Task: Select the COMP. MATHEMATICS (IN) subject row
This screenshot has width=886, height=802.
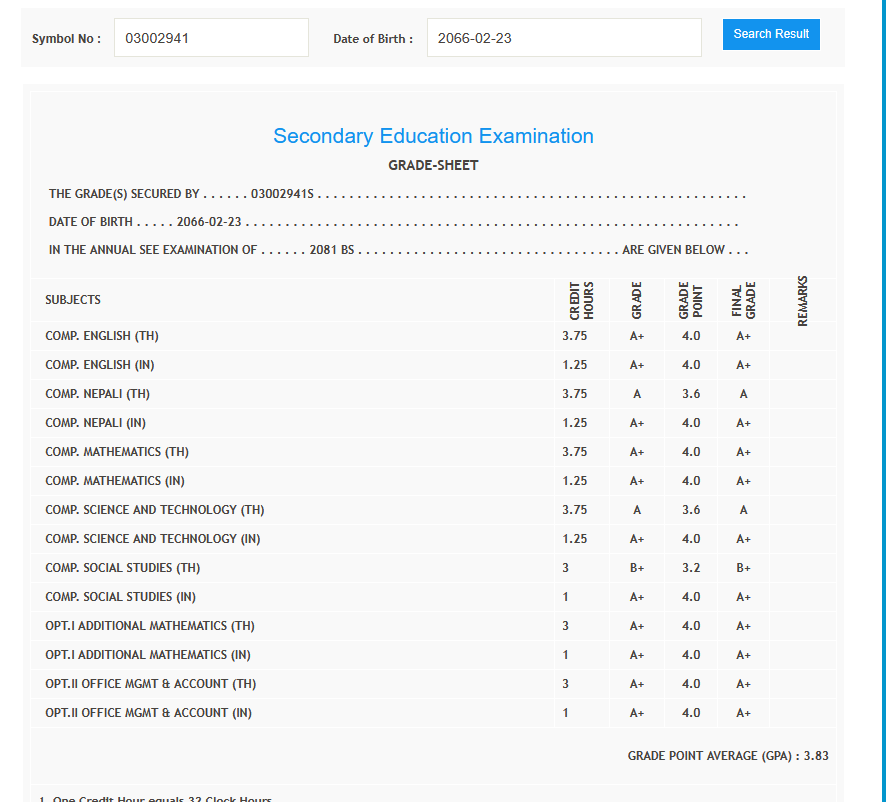Action: pyautogui.click(x=115, y=481)
